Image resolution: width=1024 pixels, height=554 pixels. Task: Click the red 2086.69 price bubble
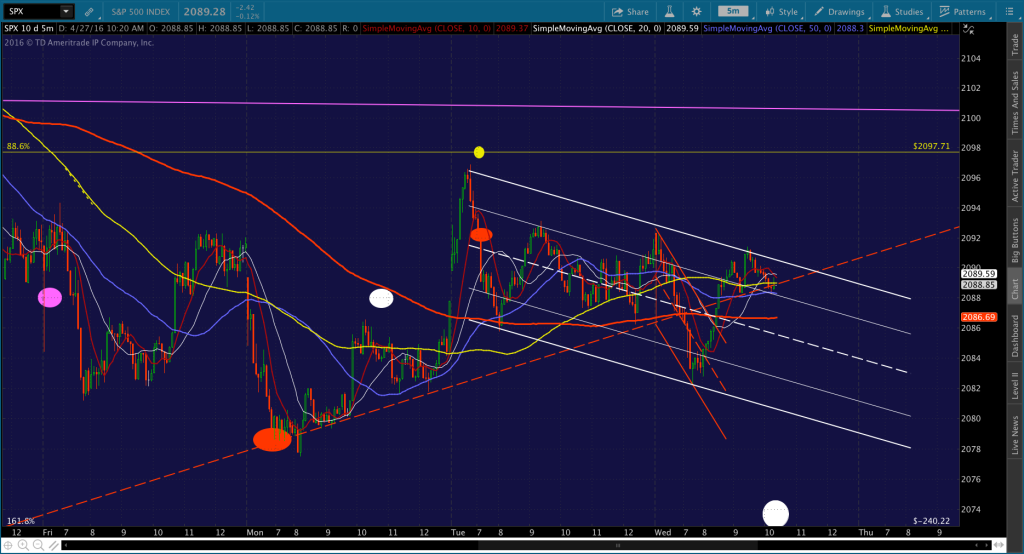[x=978, y=317]
